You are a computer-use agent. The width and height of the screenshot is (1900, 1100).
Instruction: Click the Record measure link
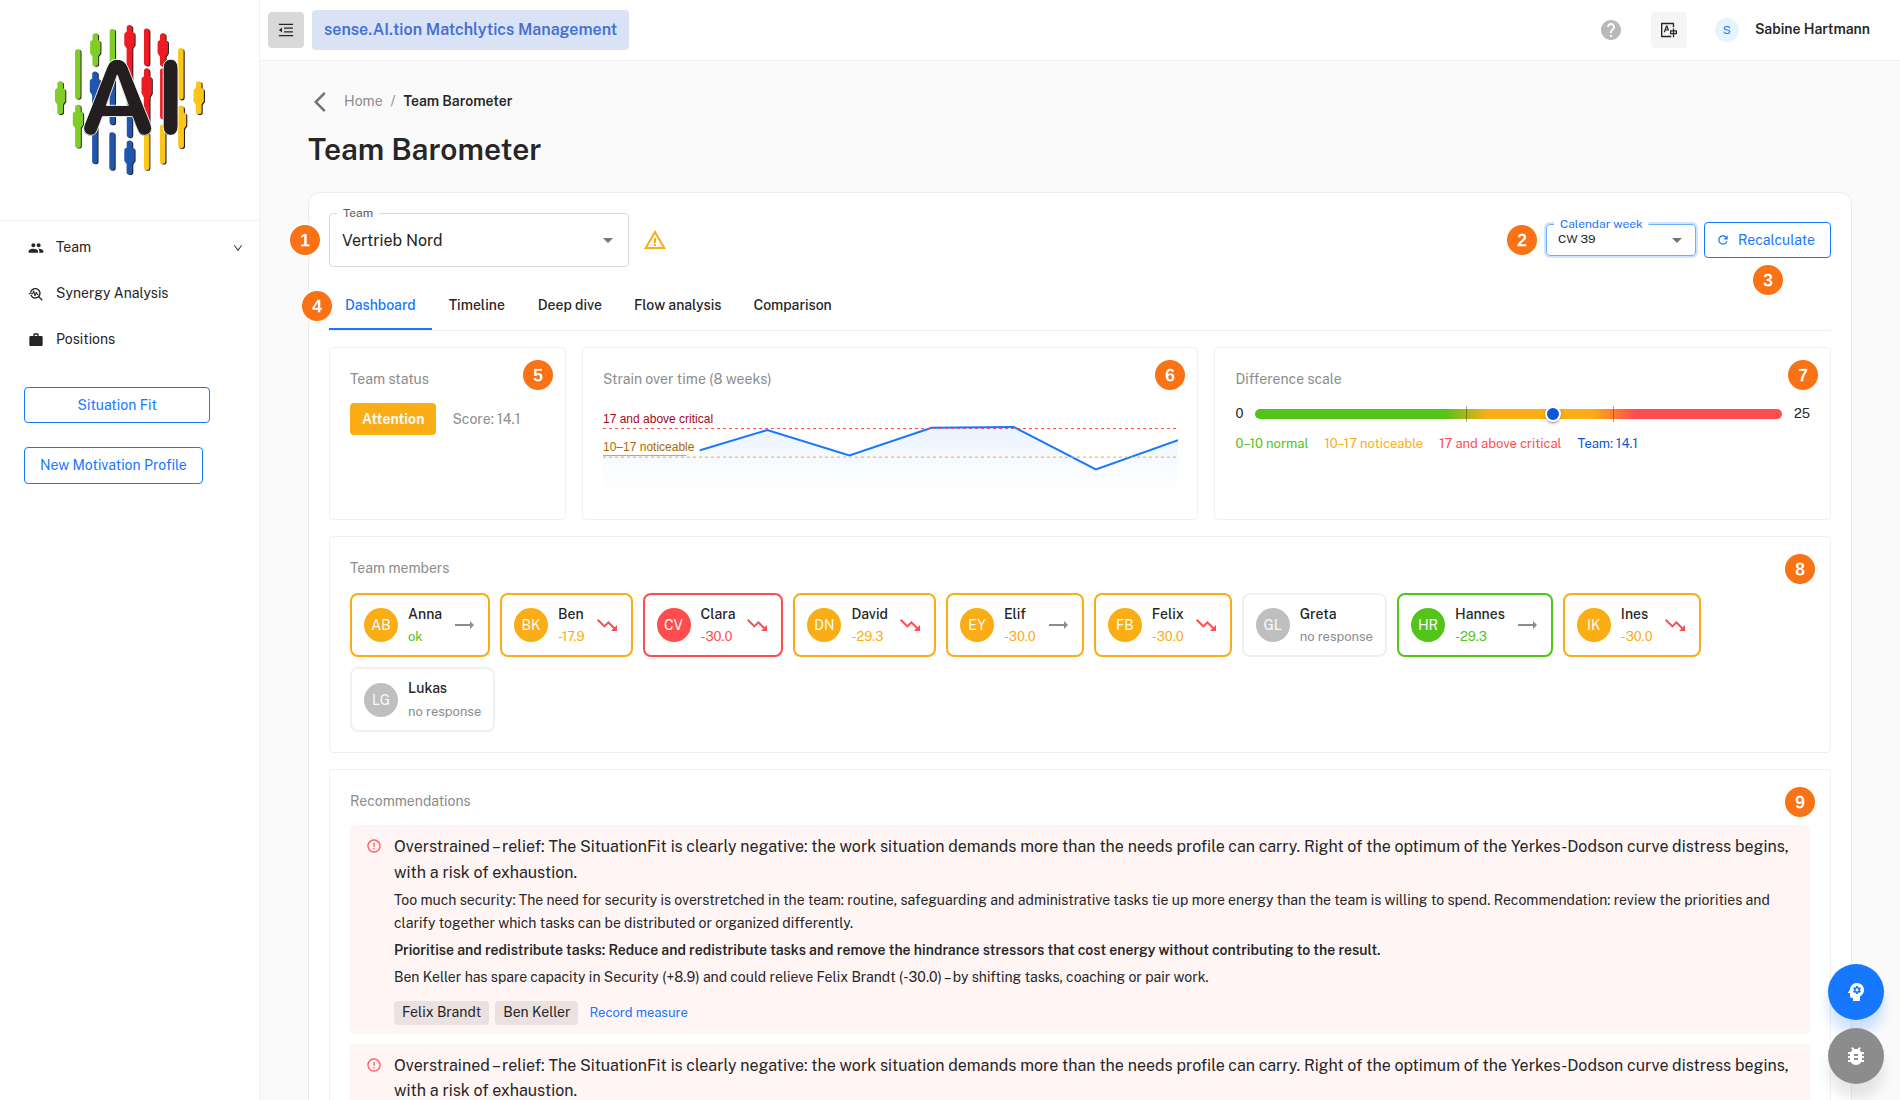tap(638, 1012)
